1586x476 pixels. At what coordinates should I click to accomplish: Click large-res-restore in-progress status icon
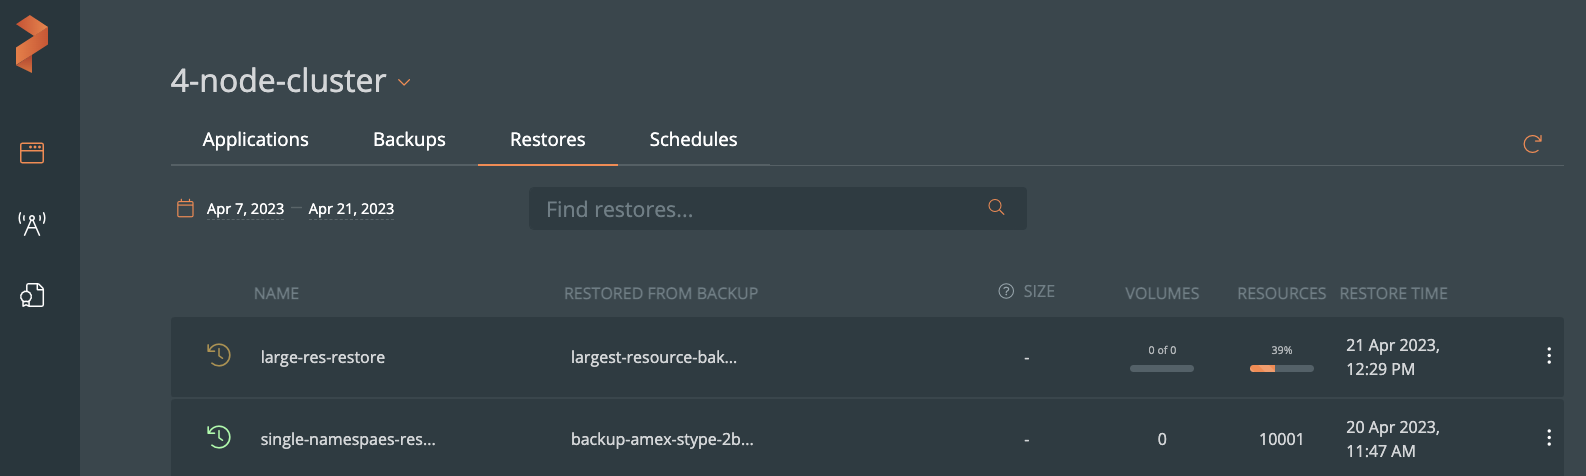pyautogui.click(x=219, y=355)
